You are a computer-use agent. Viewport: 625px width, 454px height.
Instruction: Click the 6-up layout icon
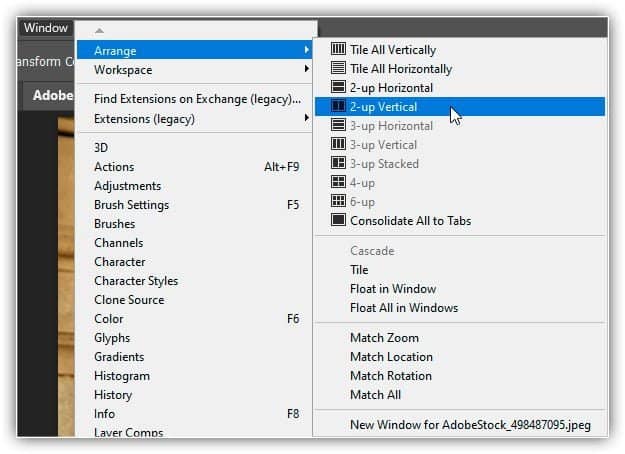tap(339, 202)
